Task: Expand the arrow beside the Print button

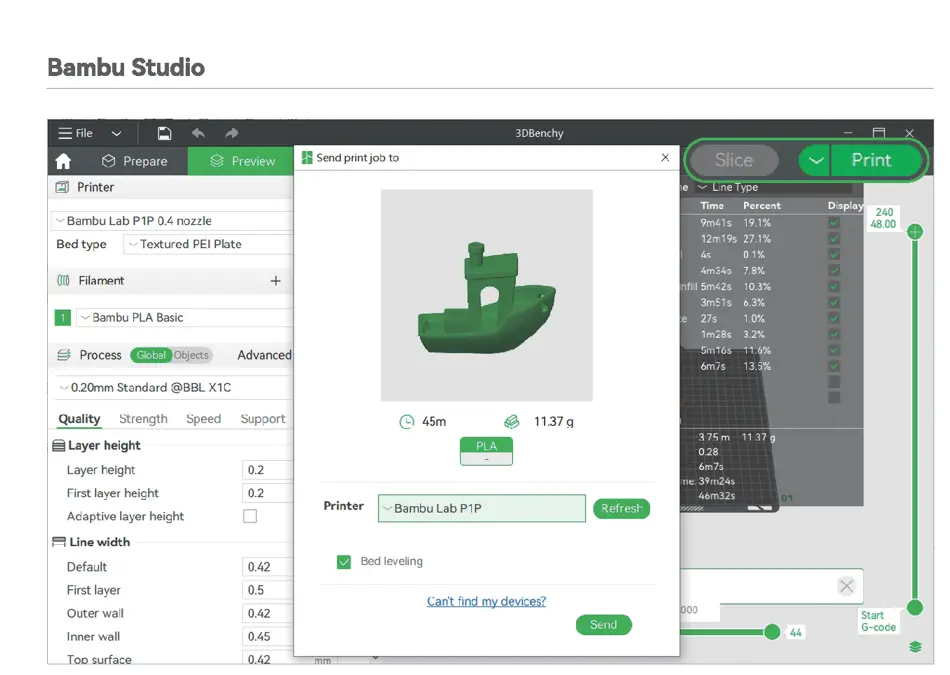Action: [815, 161]
